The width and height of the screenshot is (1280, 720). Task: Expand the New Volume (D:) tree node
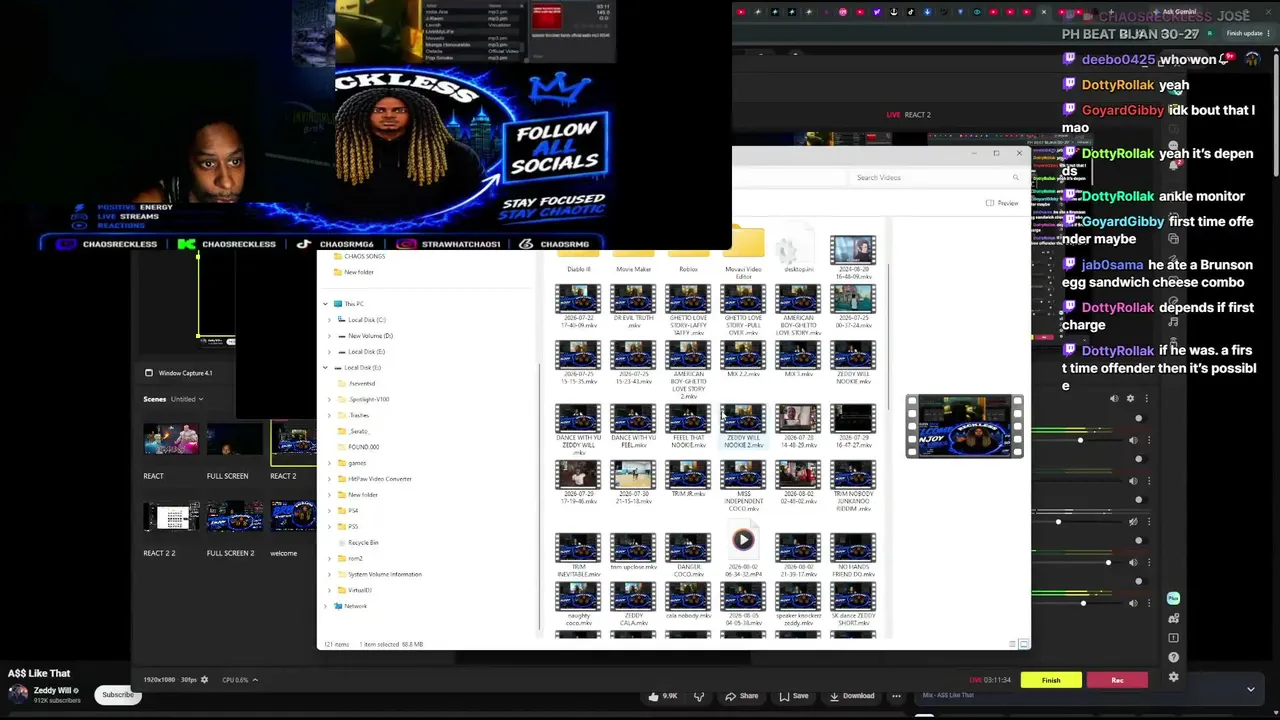(x=330, y=336)
